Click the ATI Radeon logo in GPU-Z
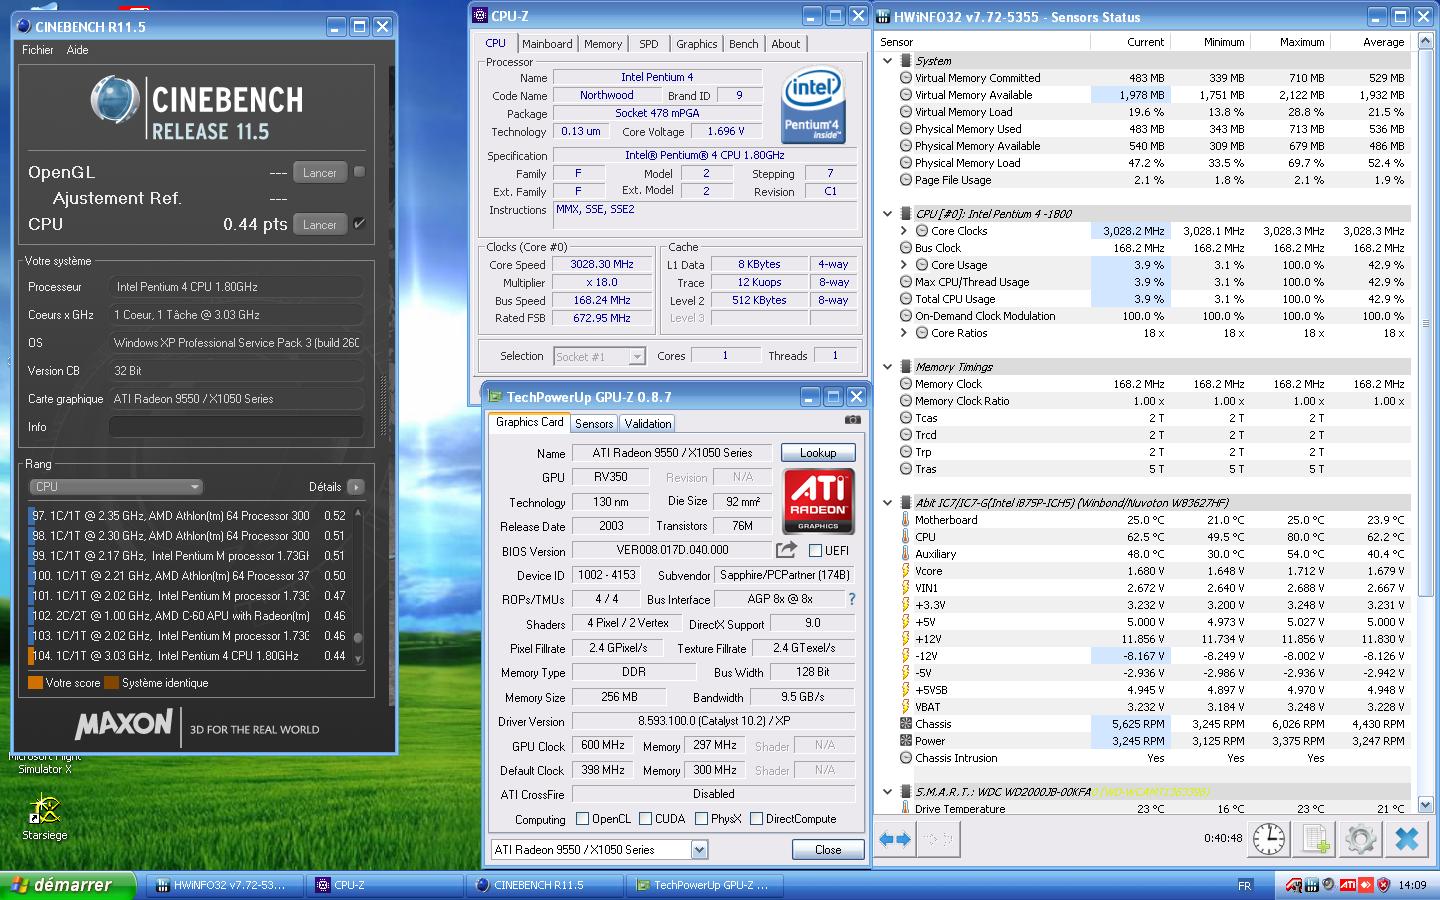The height and width of the screenshot is (900, 1440). tap(818, 500)
